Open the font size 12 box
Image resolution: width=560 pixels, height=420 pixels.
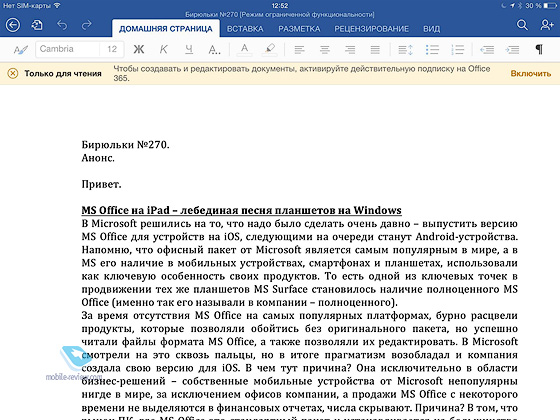coord(112,49)
